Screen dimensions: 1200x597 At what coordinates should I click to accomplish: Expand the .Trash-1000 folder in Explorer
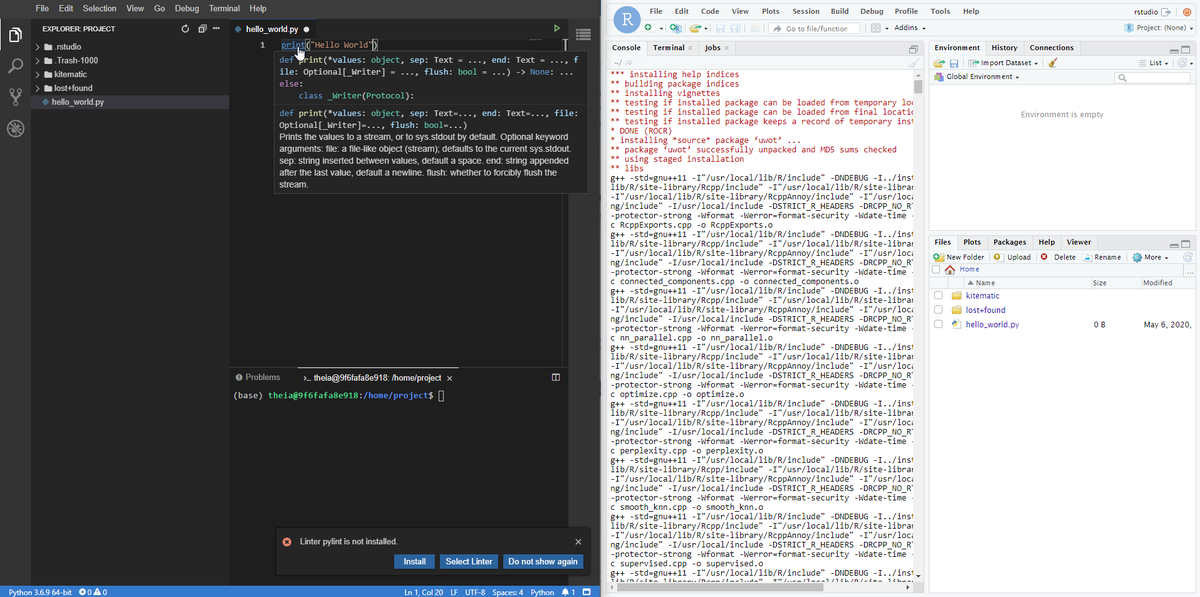point(38,61)
